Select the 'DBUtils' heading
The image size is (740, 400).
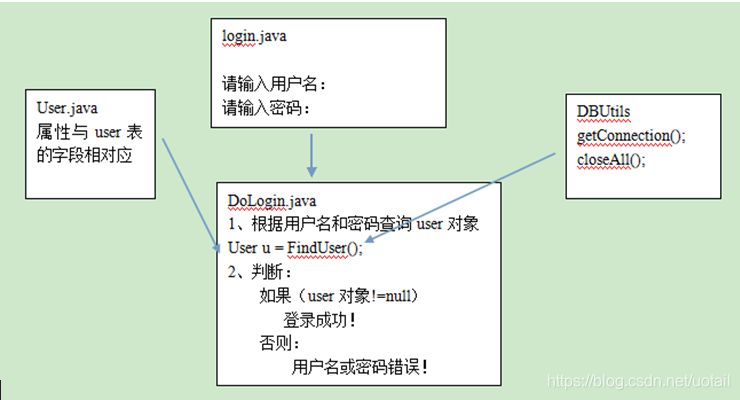[x=603, y=112]
